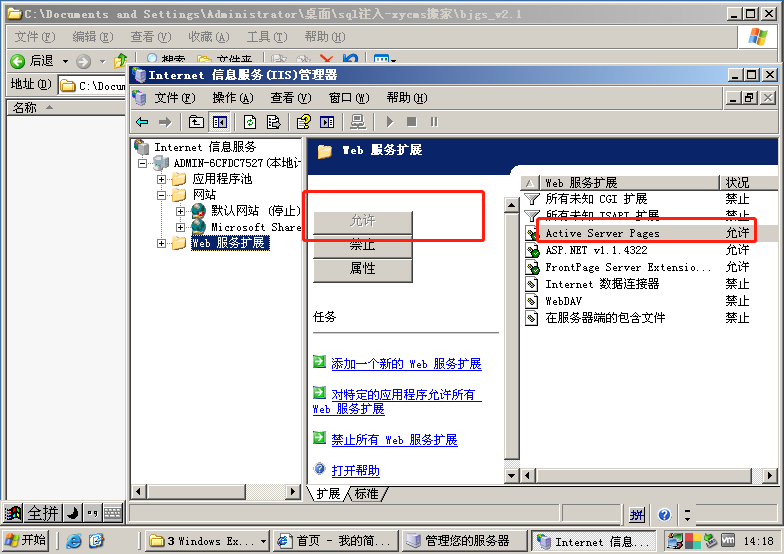The image size is (784, 554).
Task: Toggle the IME half/full moon icon
Action: [72, 513]
